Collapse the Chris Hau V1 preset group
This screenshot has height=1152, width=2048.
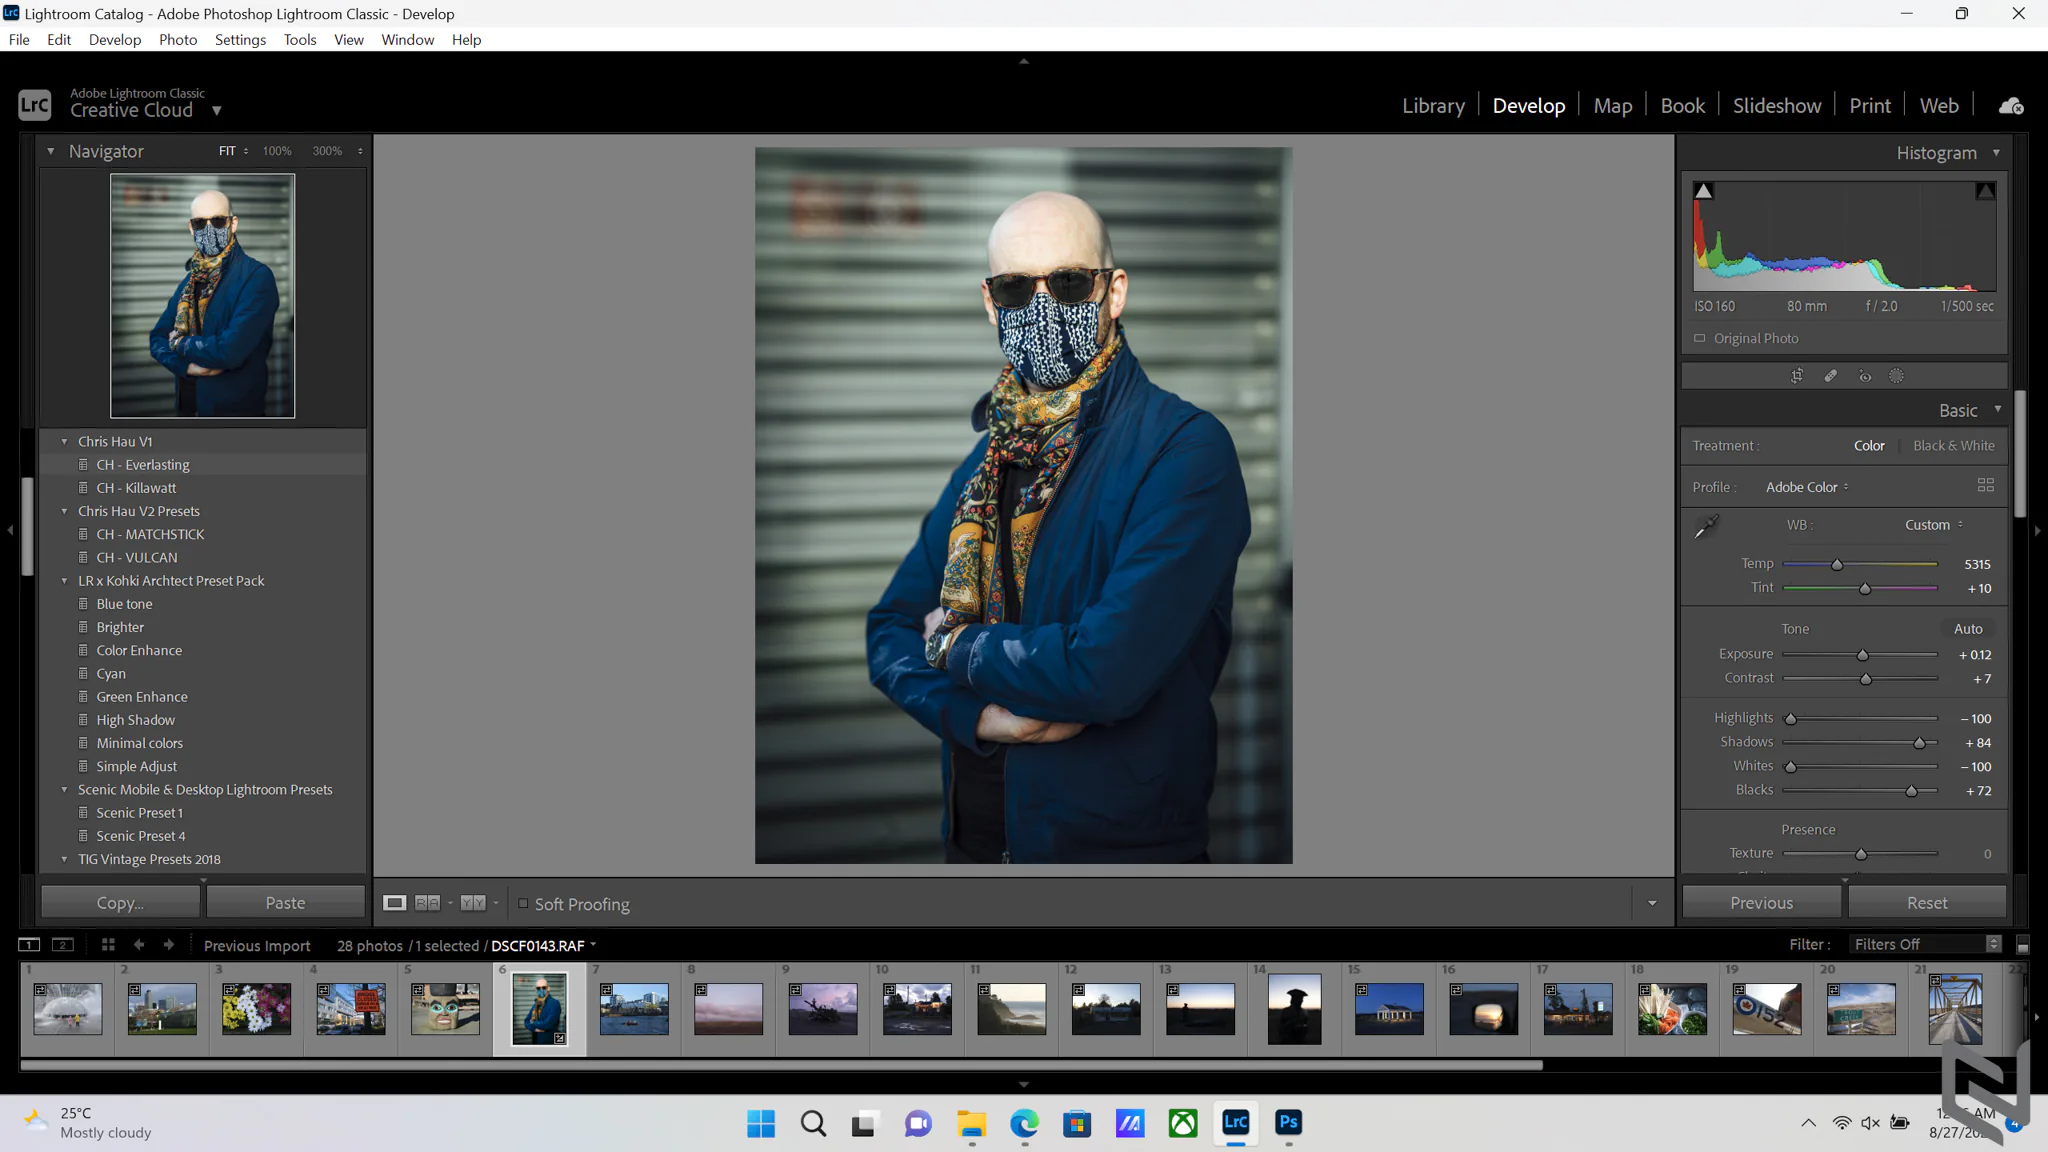pos(65,441)
